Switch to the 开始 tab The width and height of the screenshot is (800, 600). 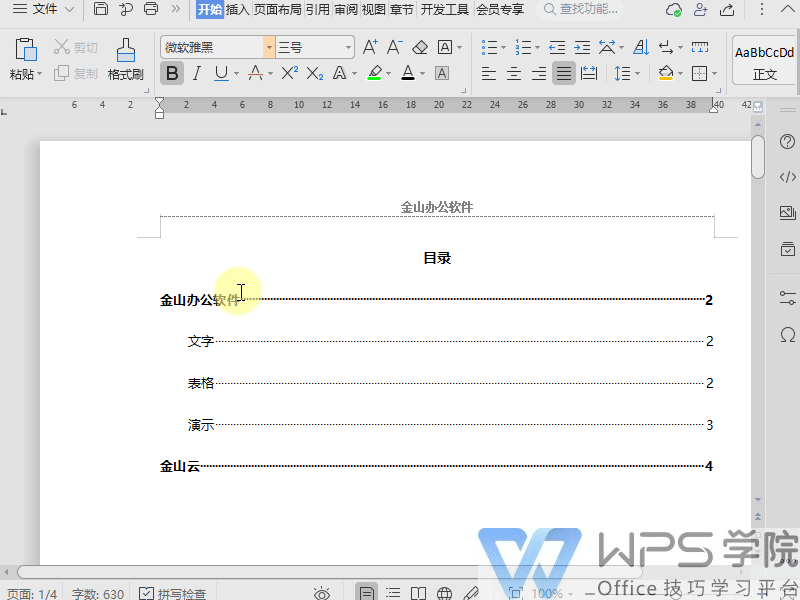coord(210,9)
